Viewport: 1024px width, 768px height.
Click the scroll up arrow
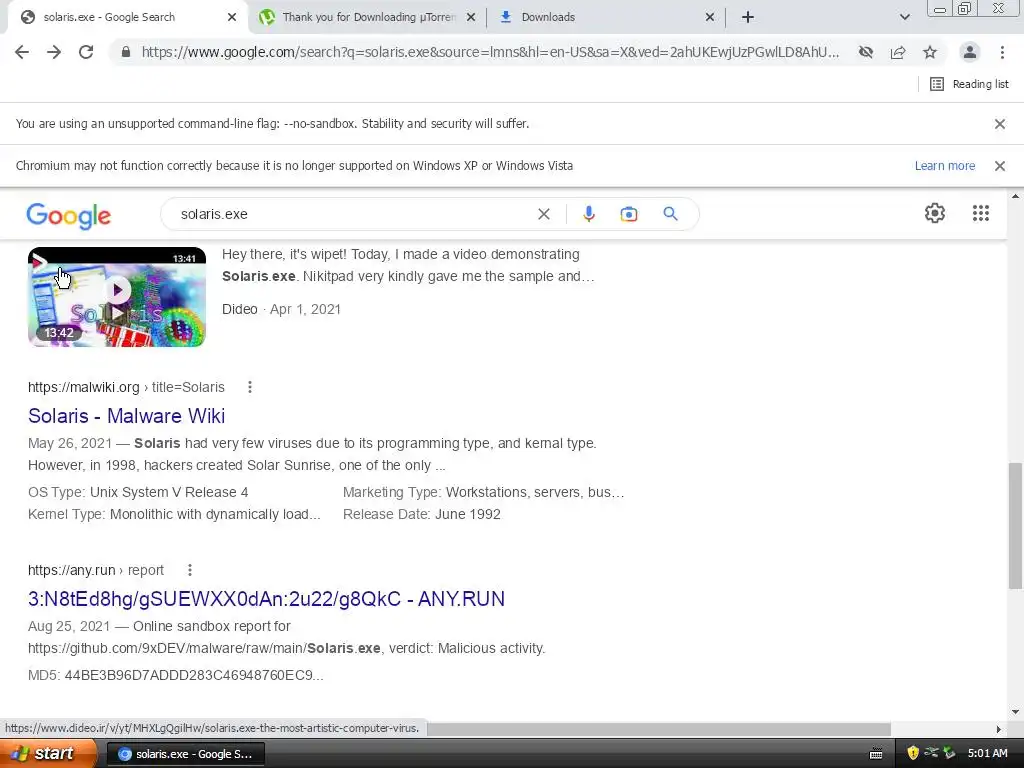click(x=1015, y=196)
